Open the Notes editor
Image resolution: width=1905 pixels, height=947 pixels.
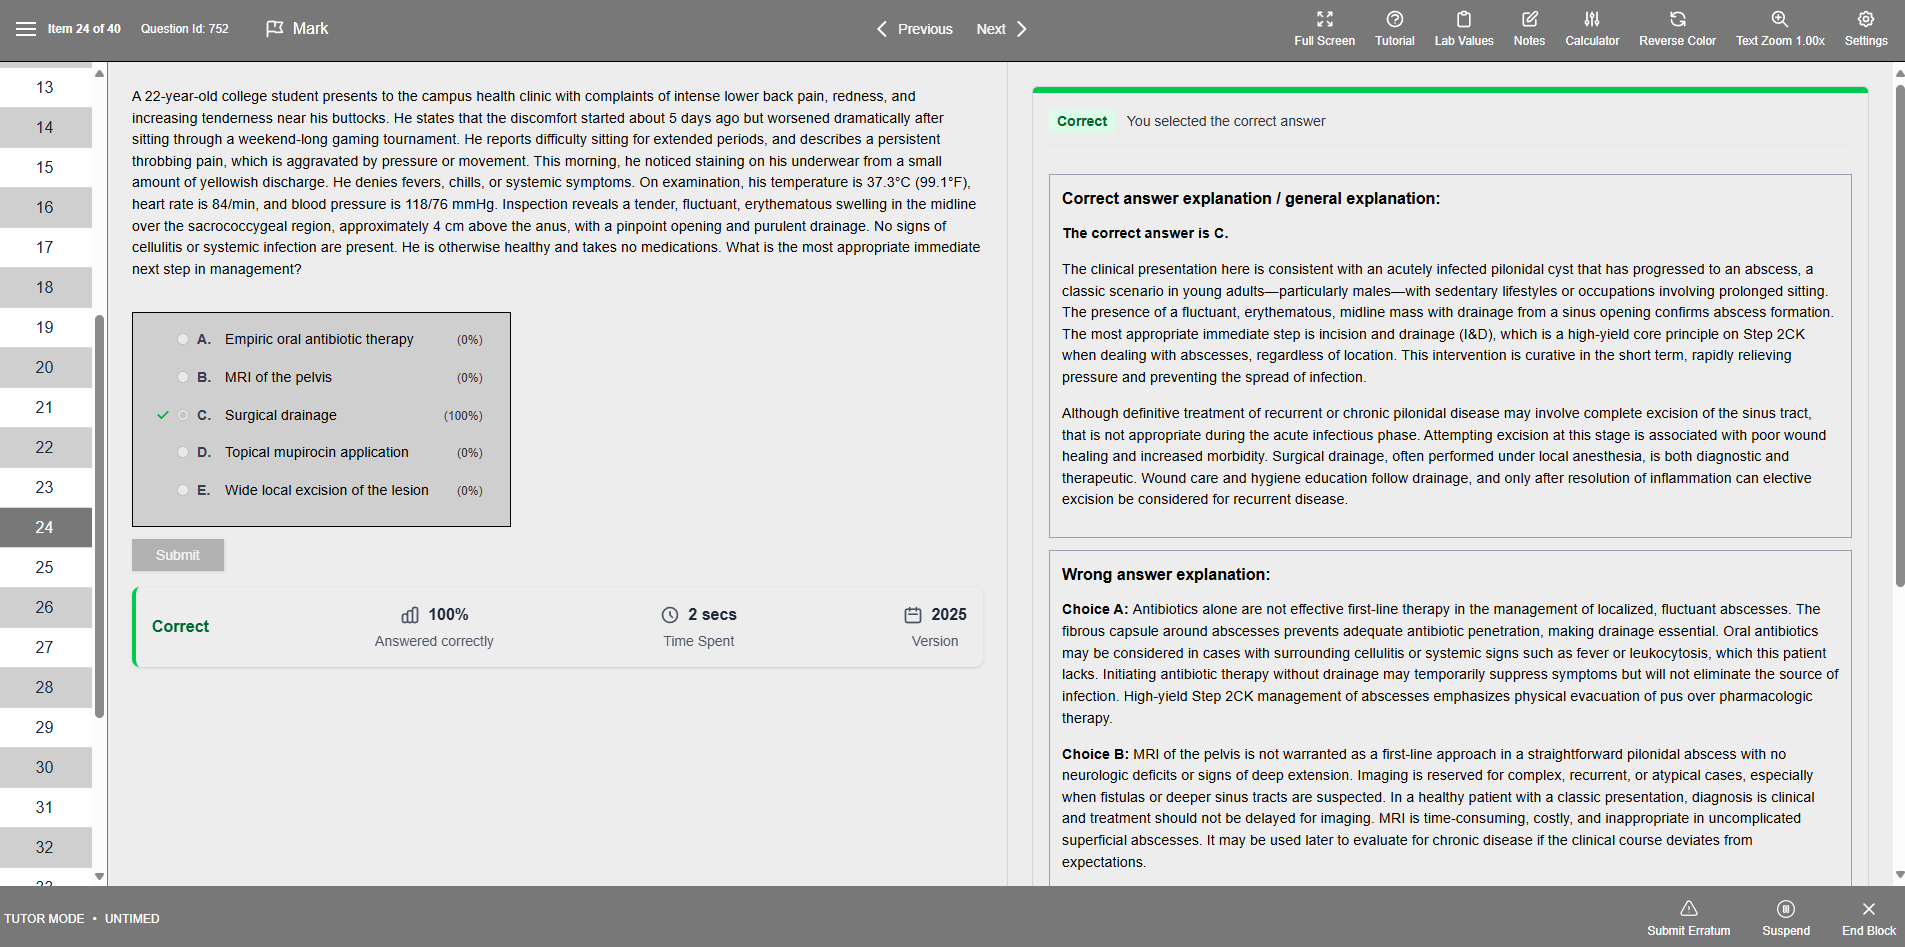coord(1529,29)
